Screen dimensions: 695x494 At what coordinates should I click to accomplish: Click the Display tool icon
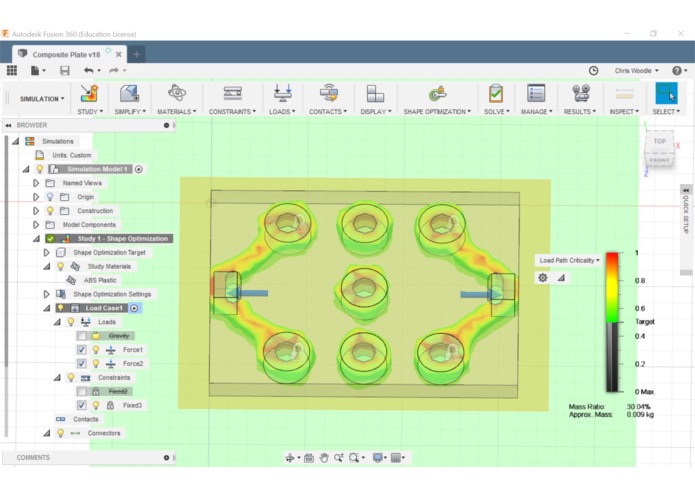375,93
